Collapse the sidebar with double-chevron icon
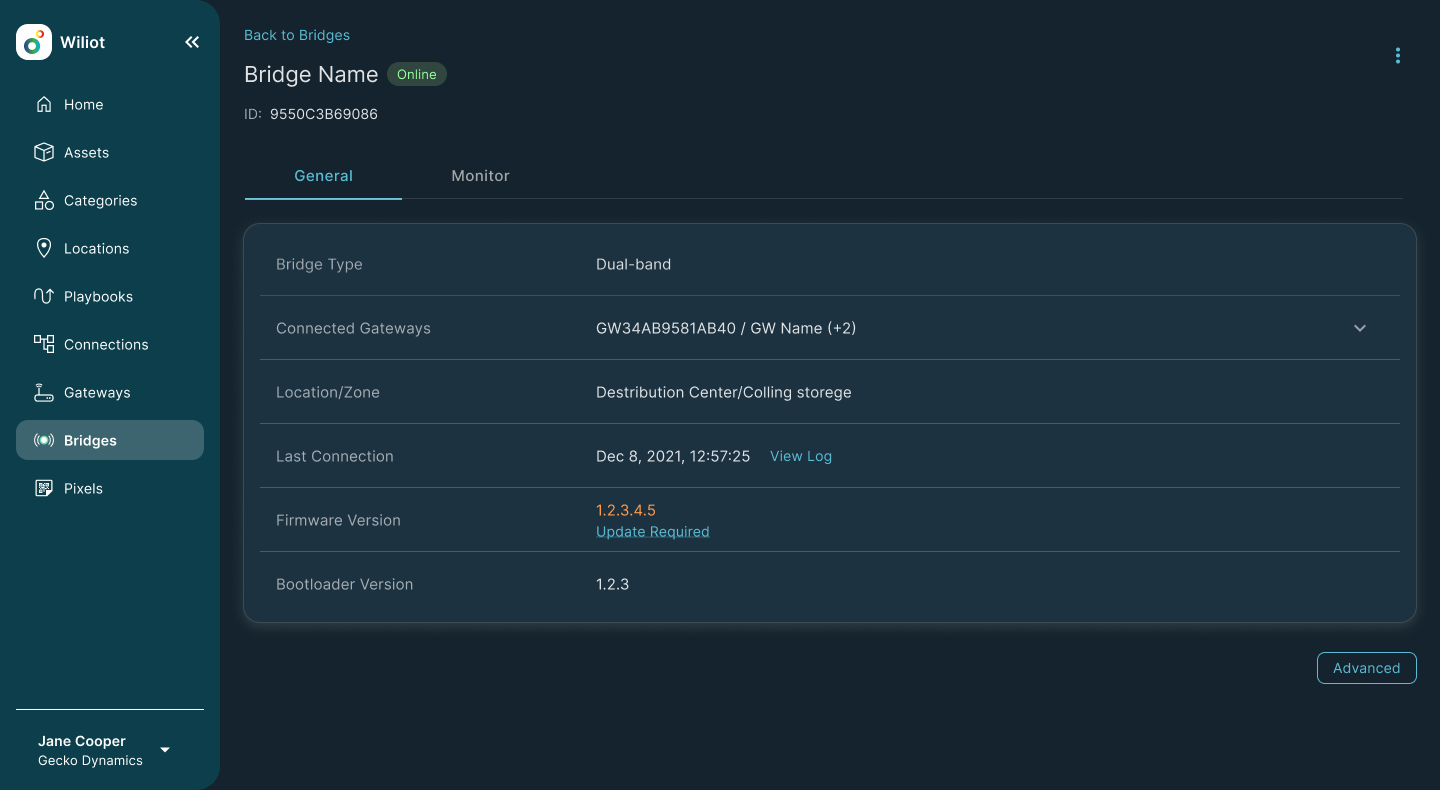 pyautogui.click(x=192, y=42)
